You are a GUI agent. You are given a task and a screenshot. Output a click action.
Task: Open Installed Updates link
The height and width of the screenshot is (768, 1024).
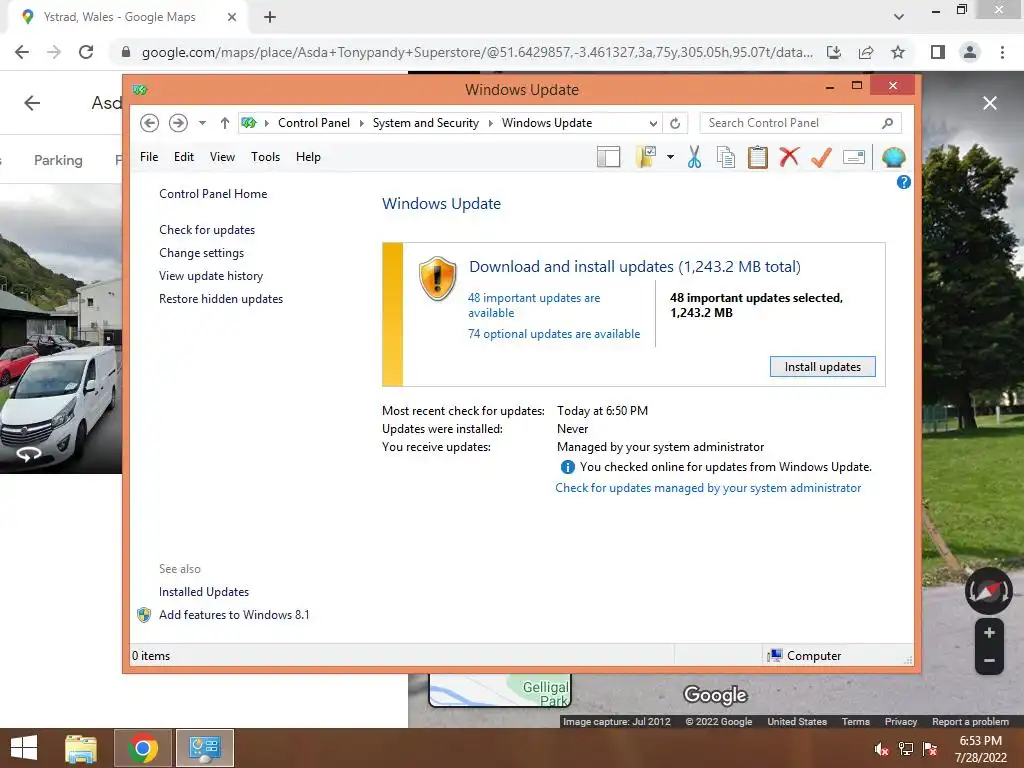tap(204, 592)
